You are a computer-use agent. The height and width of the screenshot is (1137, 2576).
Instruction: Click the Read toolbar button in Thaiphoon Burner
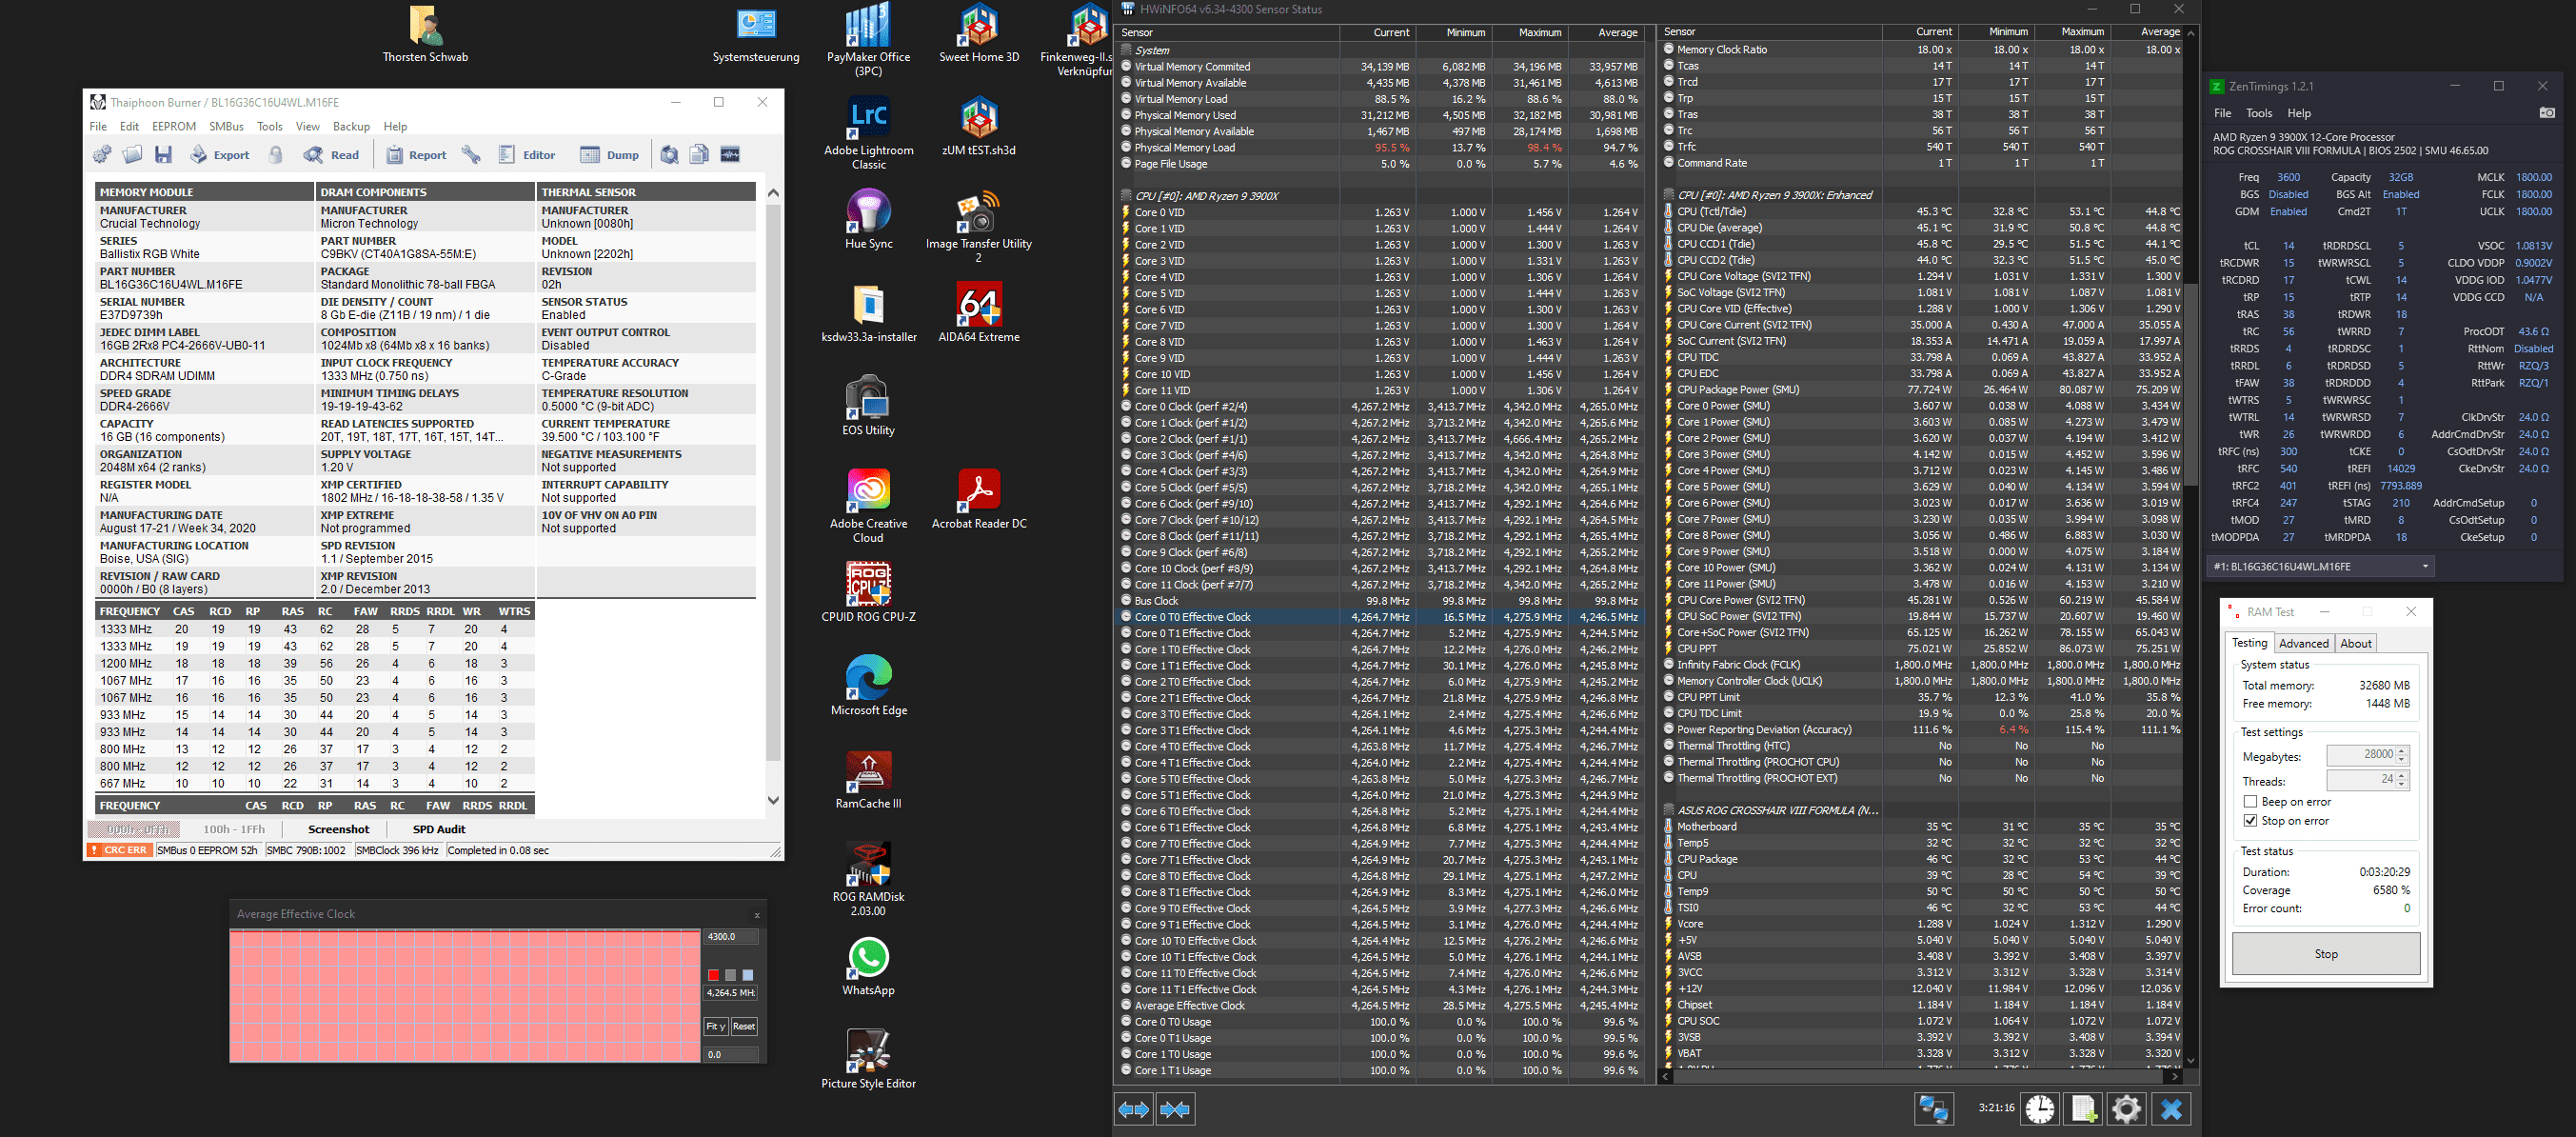point(331,155)
